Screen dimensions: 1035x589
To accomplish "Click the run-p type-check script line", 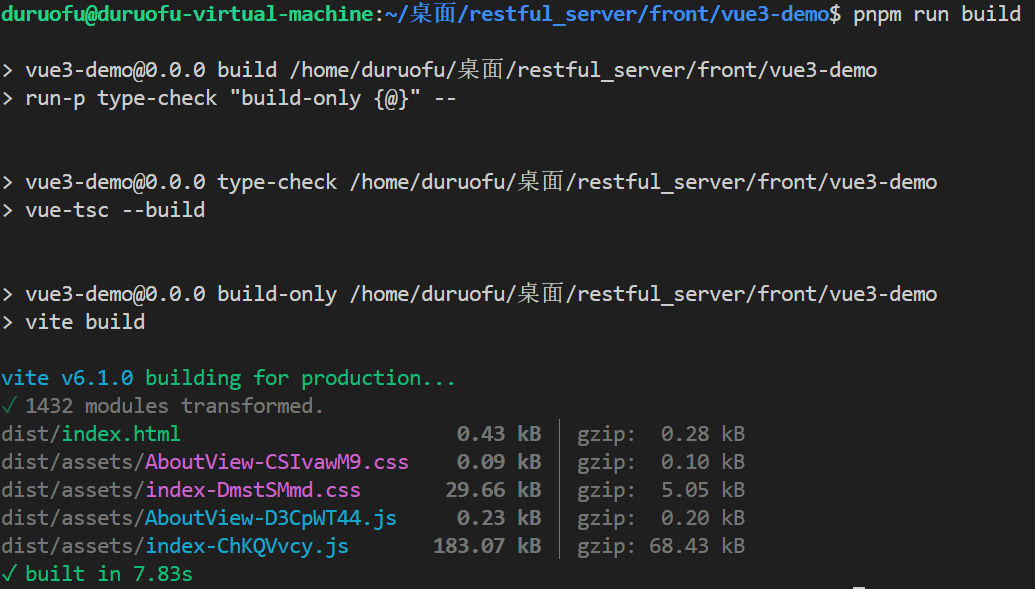I will tap(240, 98).
